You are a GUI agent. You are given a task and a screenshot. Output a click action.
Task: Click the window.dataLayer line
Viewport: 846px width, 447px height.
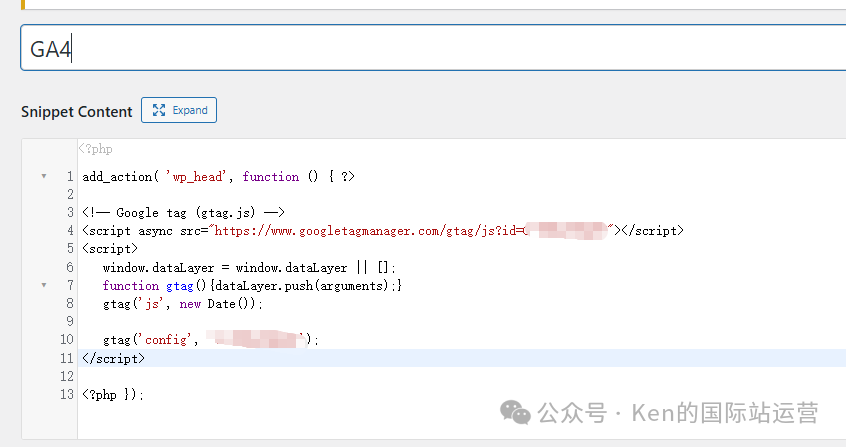249,267
